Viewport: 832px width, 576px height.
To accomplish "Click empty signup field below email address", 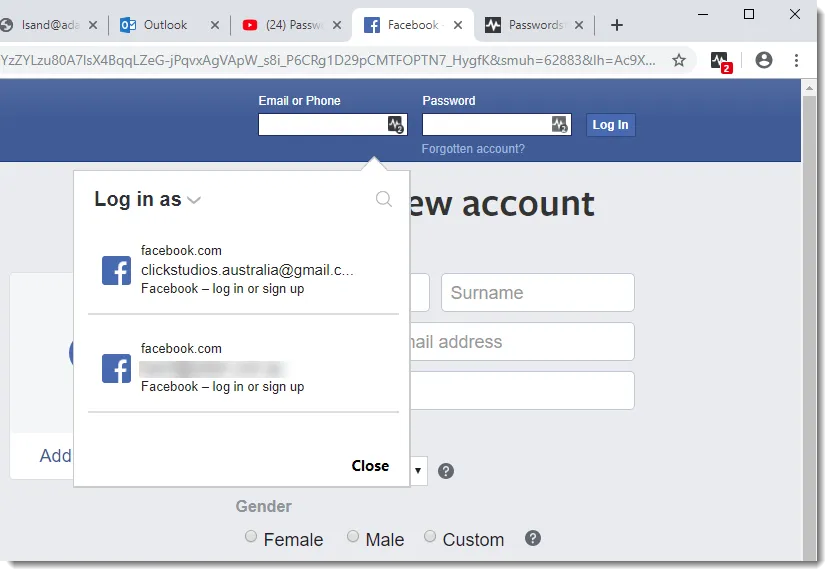I will coord(522,390).
